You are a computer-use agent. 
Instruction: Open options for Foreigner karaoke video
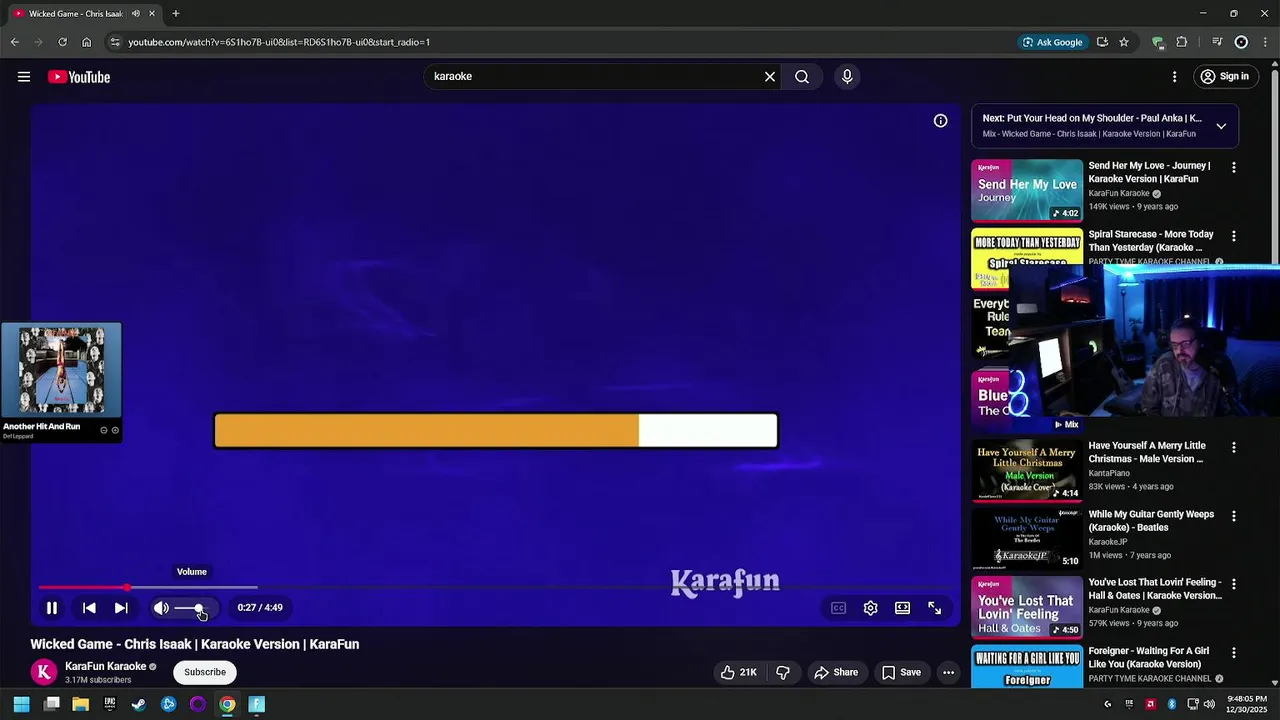(1233, 653)
